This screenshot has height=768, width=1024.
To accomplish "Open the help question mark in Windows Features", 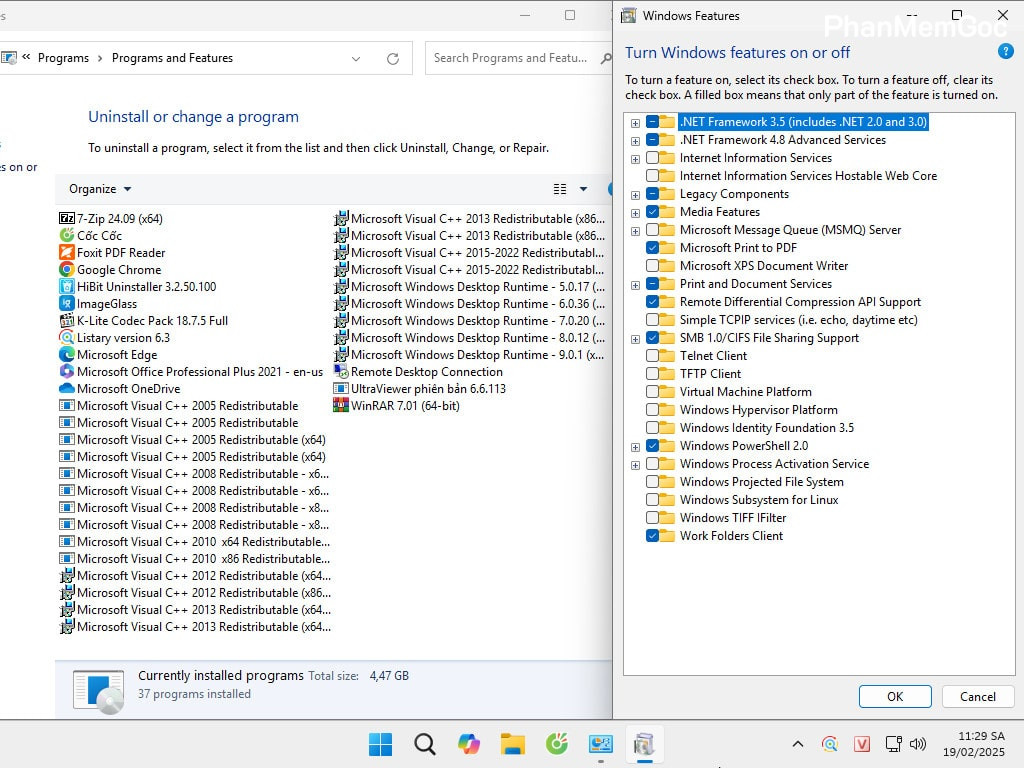I will [1005, 52].
